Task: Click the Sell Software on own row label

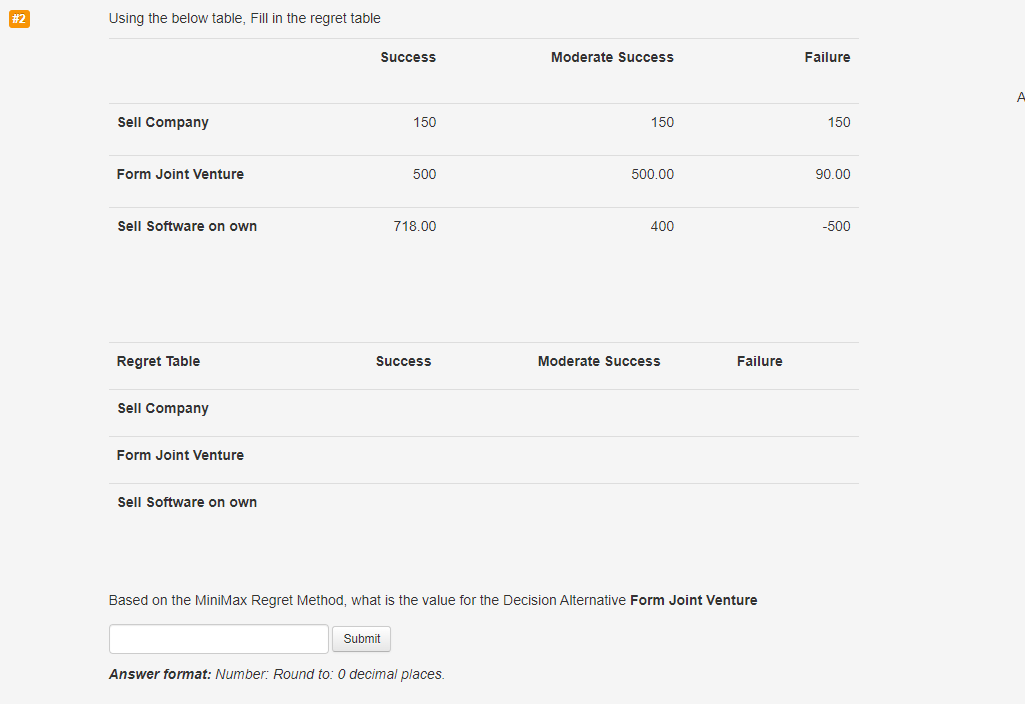Action: 187,226
